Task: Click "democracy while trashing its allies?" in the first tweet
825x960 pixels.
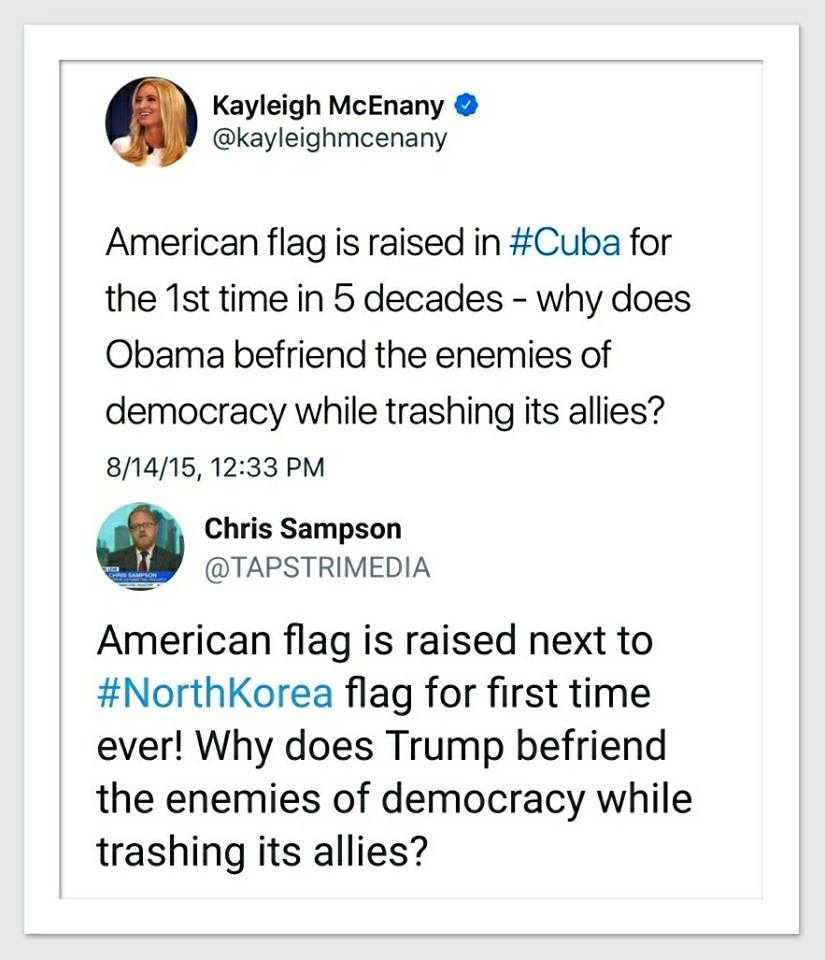Action: tap(385, 410)
